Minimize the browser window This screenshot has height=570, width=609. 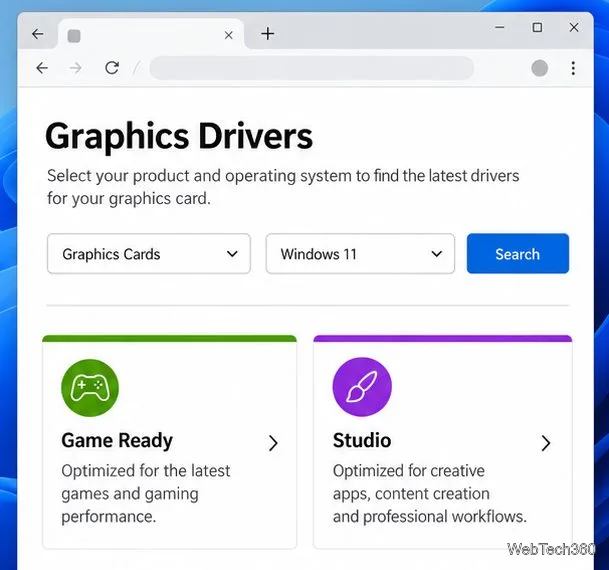tap(500, 27)
